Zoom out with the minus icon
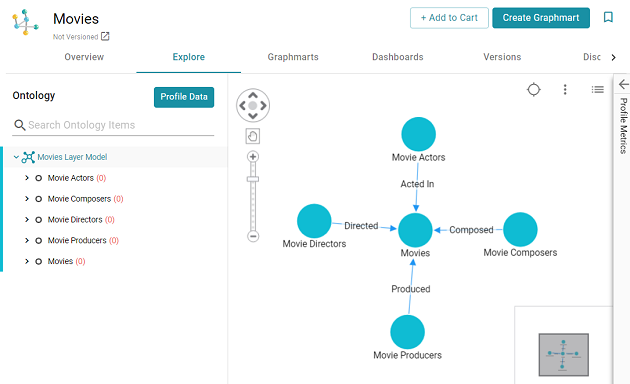 coord(253,236)
